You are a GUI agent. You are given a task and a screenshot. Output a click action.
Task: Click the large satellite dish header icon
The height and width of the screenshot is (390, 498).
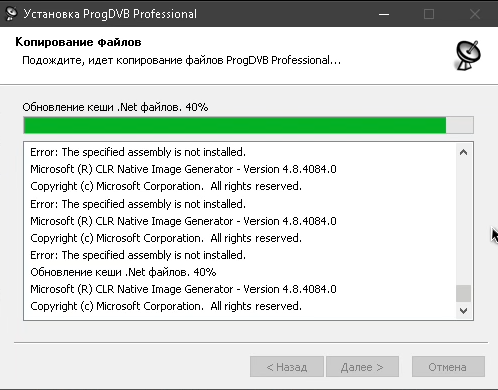(x=468, y=55)
